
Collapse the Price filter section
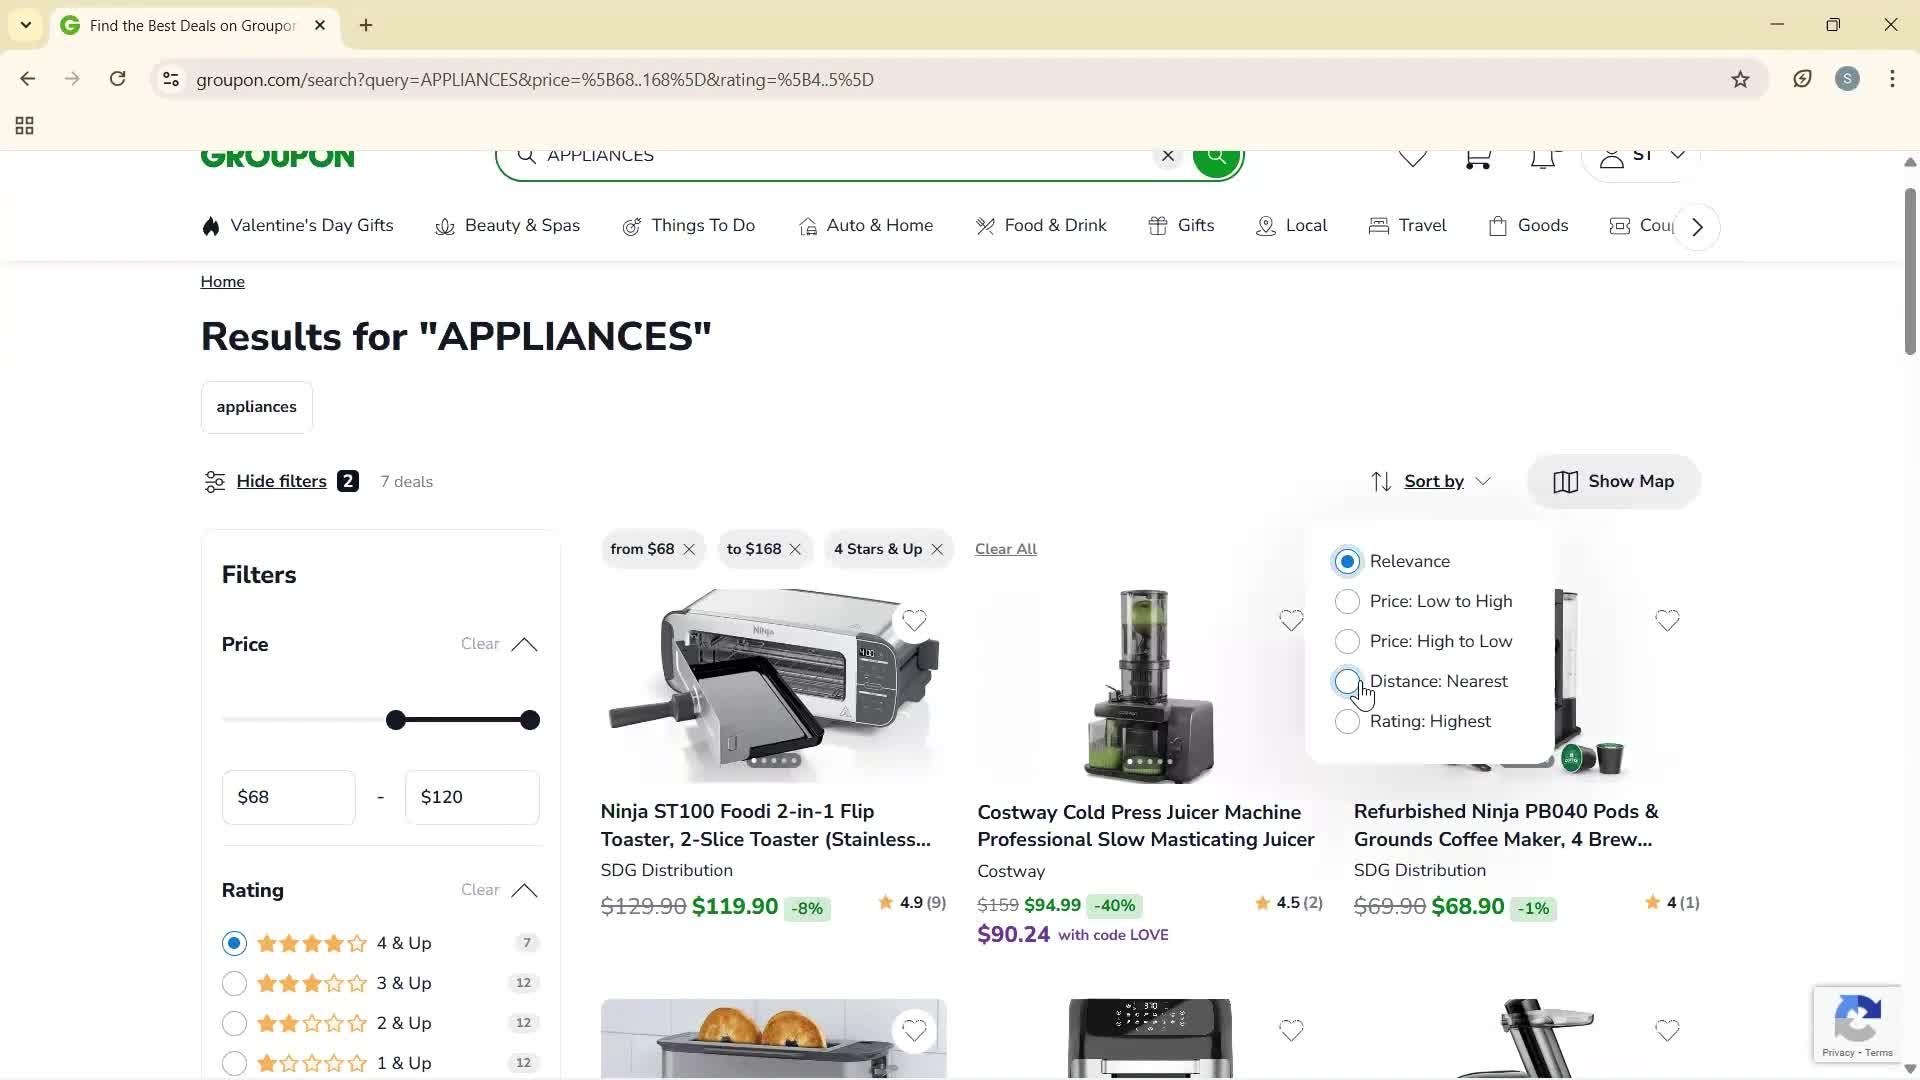[x=525, y=645]
